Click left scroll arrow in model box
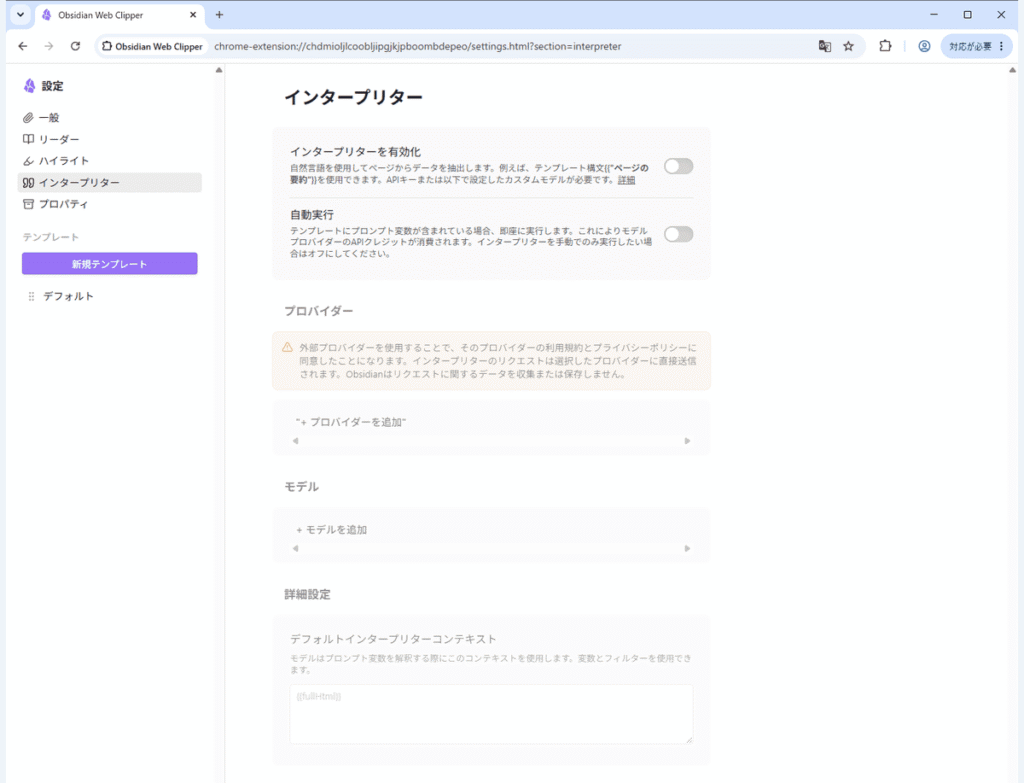The height and width of the screenshot is (783, 1024). (x=296, y=549)
